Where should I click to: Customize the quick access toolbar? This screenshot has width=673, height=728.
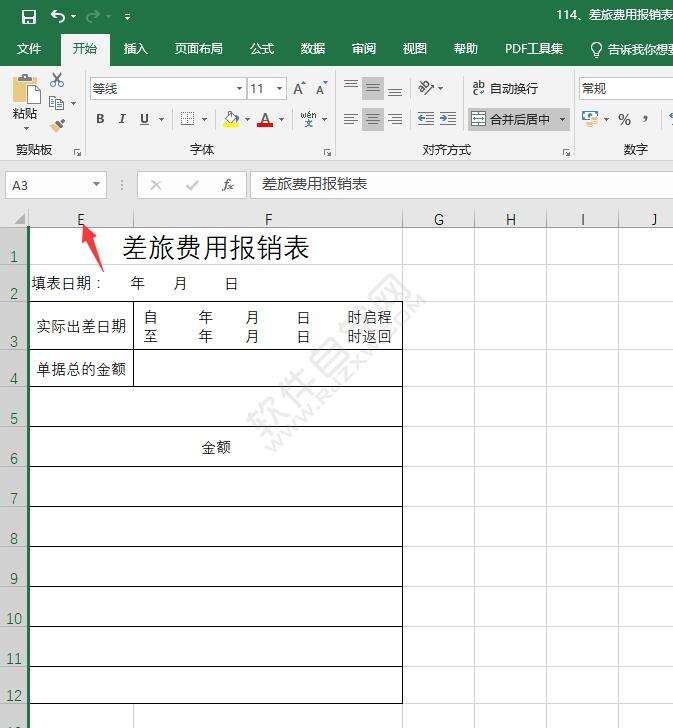pyautogui.click(x=127, y=17)
